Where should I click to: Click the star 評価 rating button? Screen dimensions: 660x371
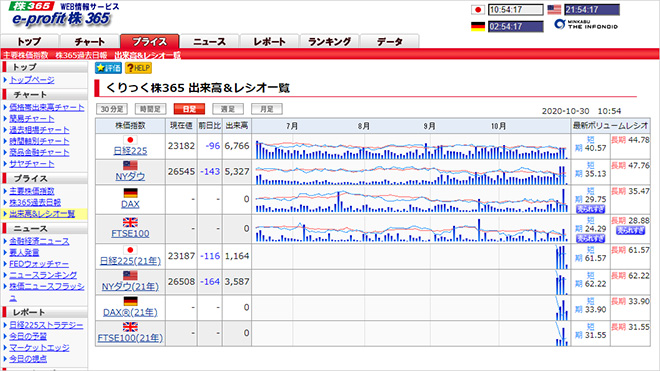(108, 68)
